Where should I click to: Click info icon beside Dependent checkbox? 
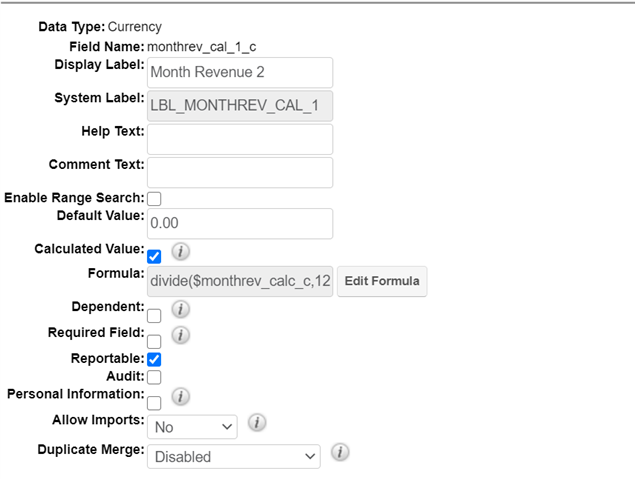(181, 309)
